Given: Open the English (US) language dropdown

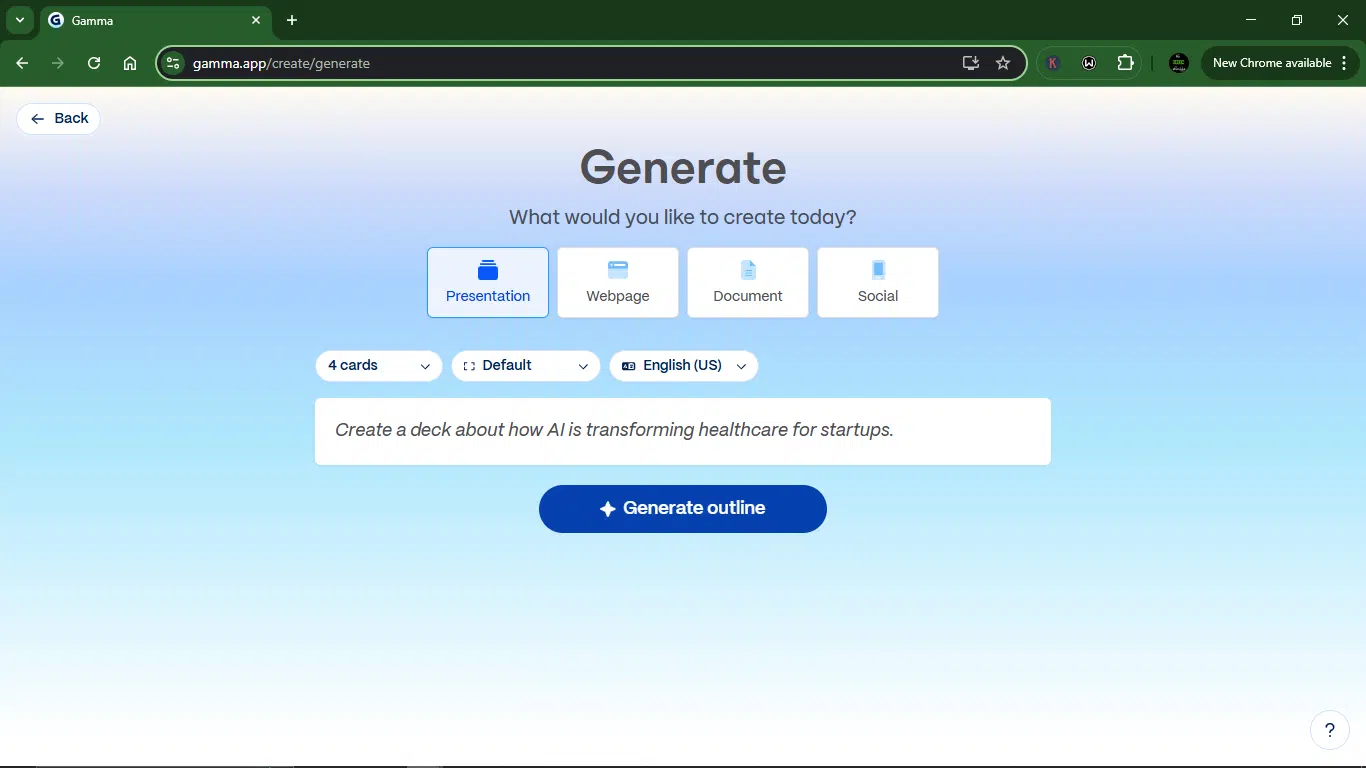Looking at the screenshot, I should [684, 366].
